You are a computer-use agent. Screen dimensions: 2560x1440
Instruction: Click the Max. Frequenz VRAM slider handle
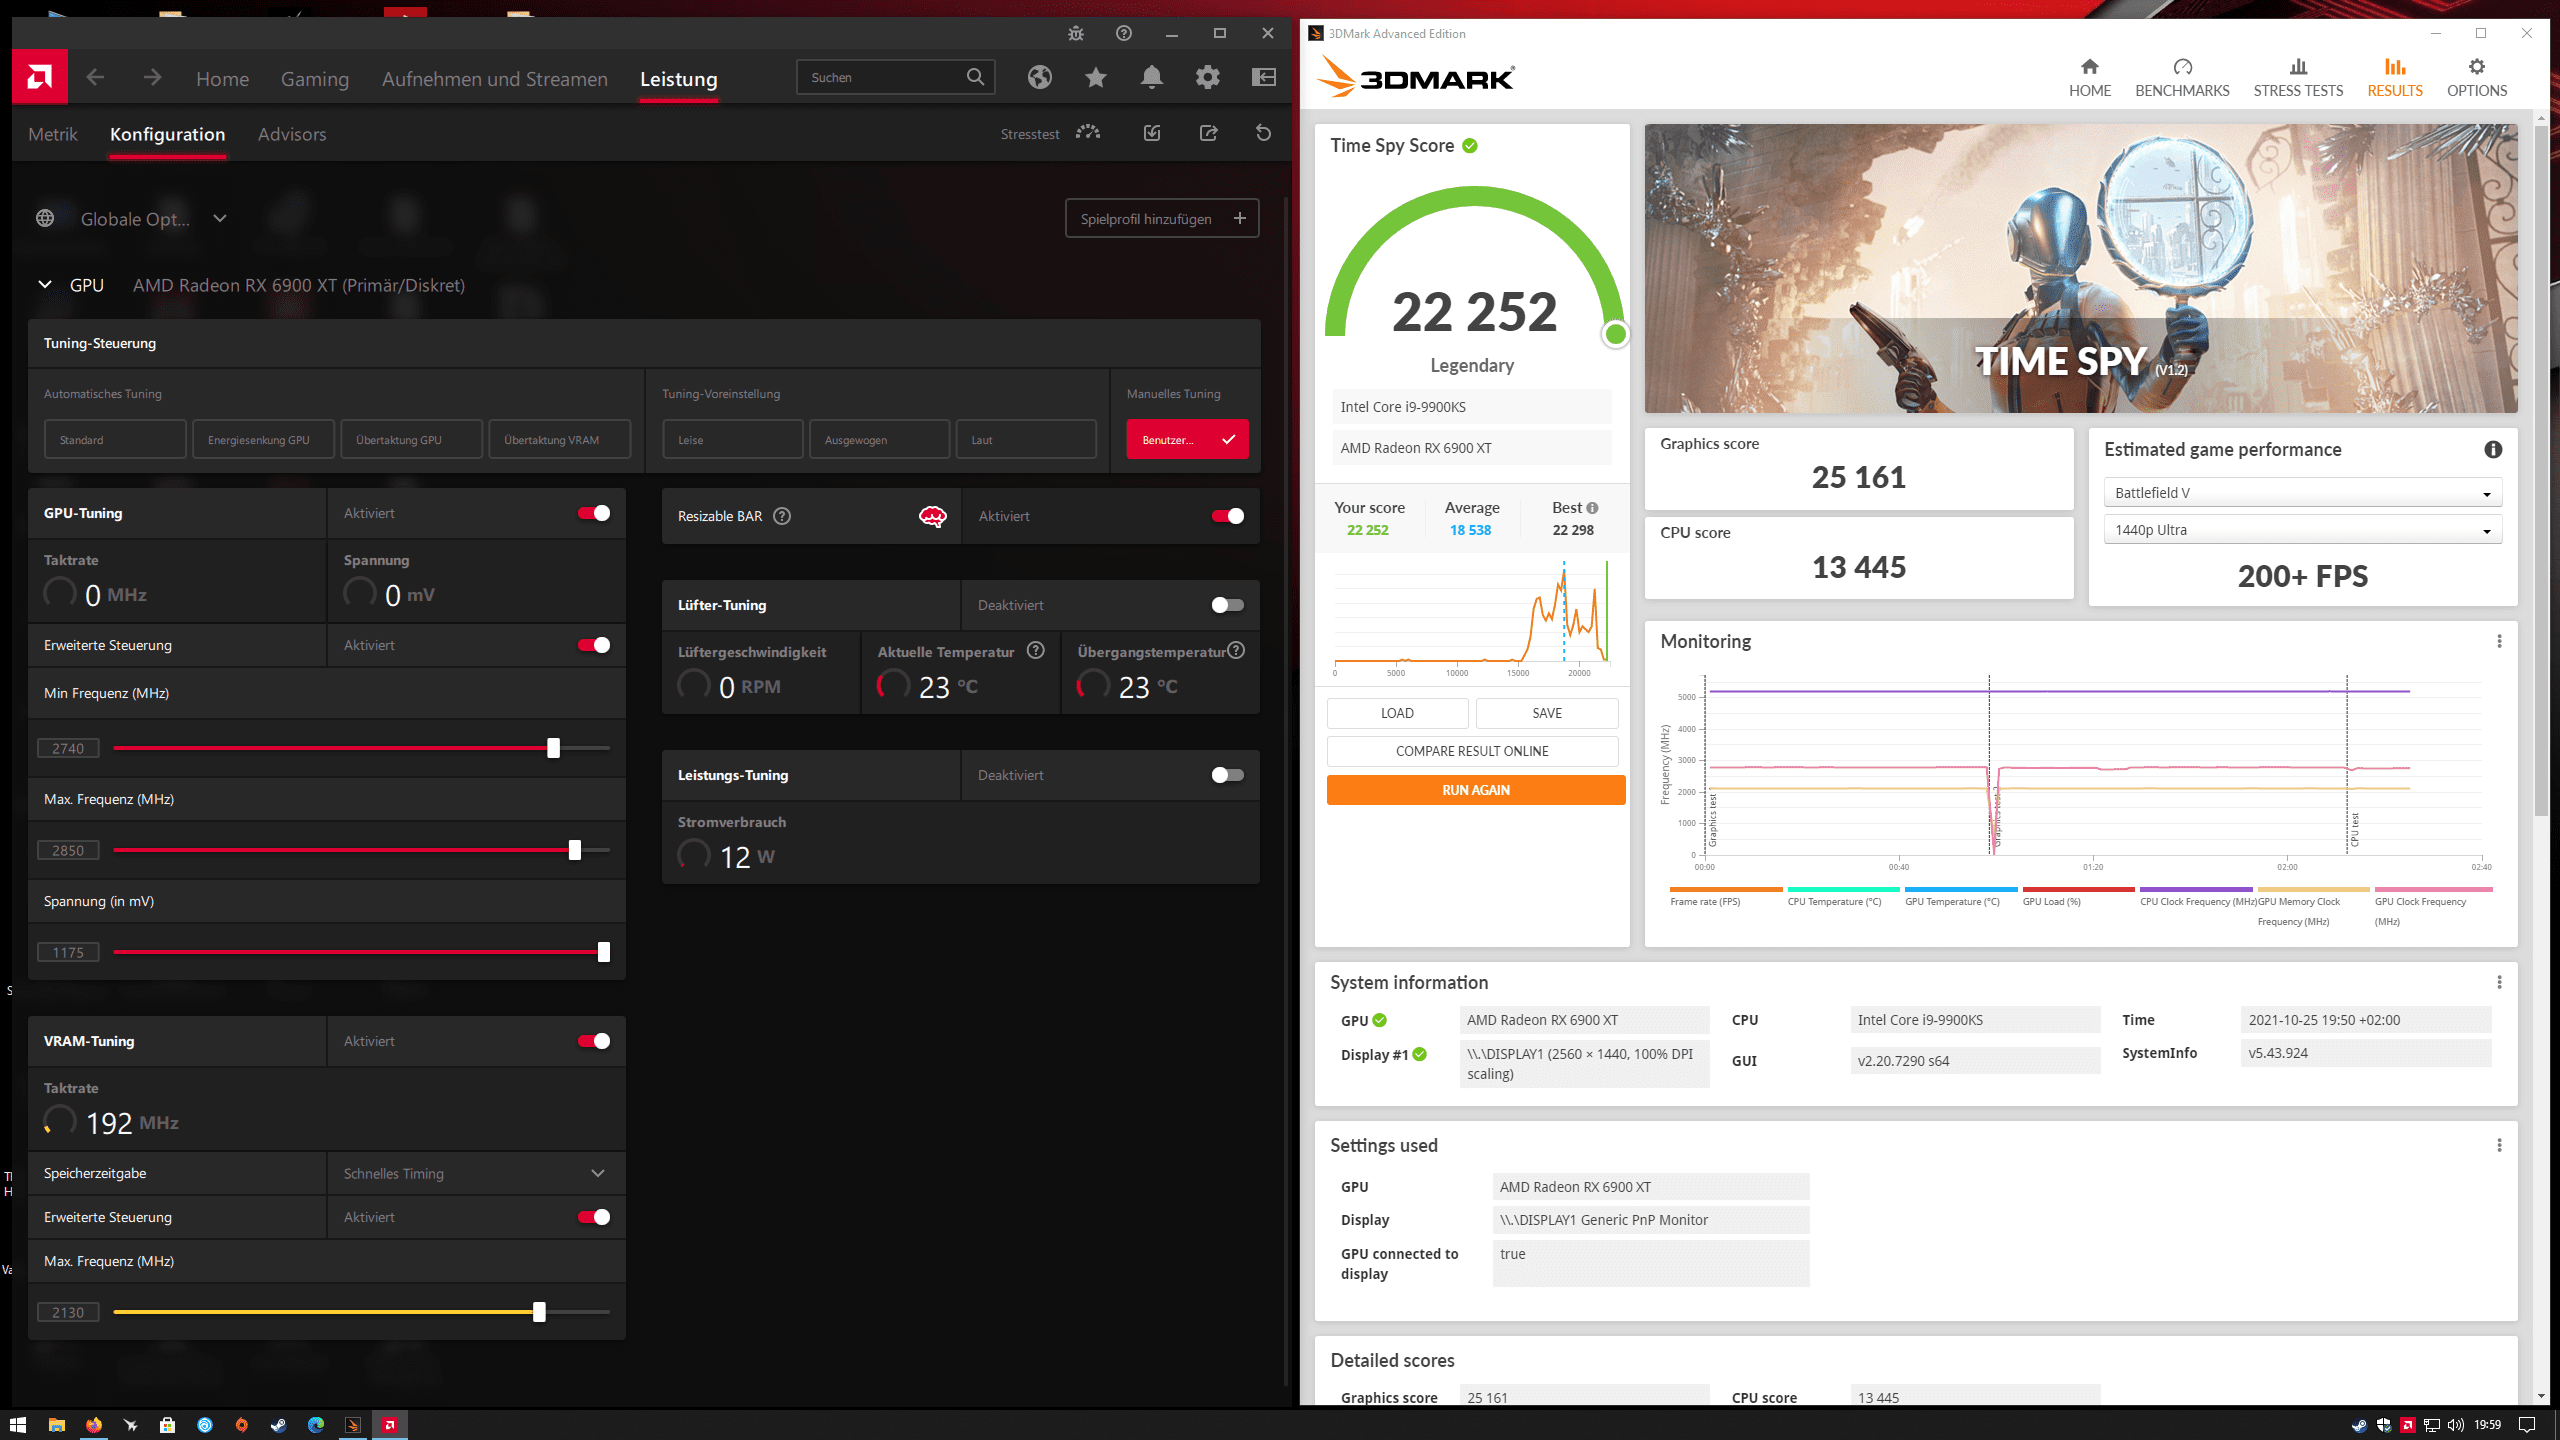[x=539, y=1312]
